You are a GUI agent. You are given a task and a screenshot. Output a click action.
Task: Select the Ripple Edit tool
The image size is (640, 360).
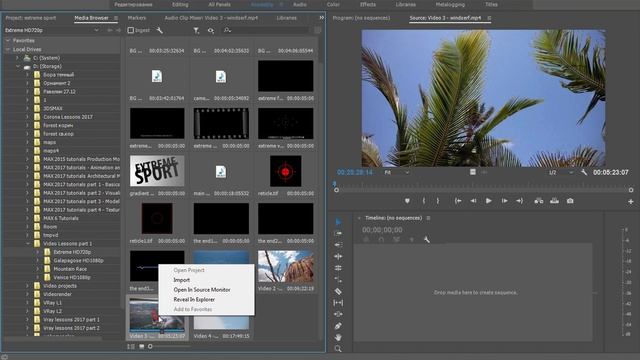coord(338,256)
